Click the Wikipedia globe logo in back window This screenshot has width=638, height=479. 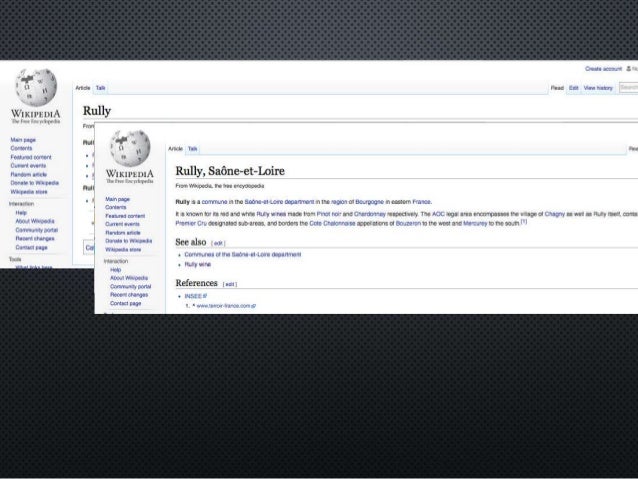(36, 87)
